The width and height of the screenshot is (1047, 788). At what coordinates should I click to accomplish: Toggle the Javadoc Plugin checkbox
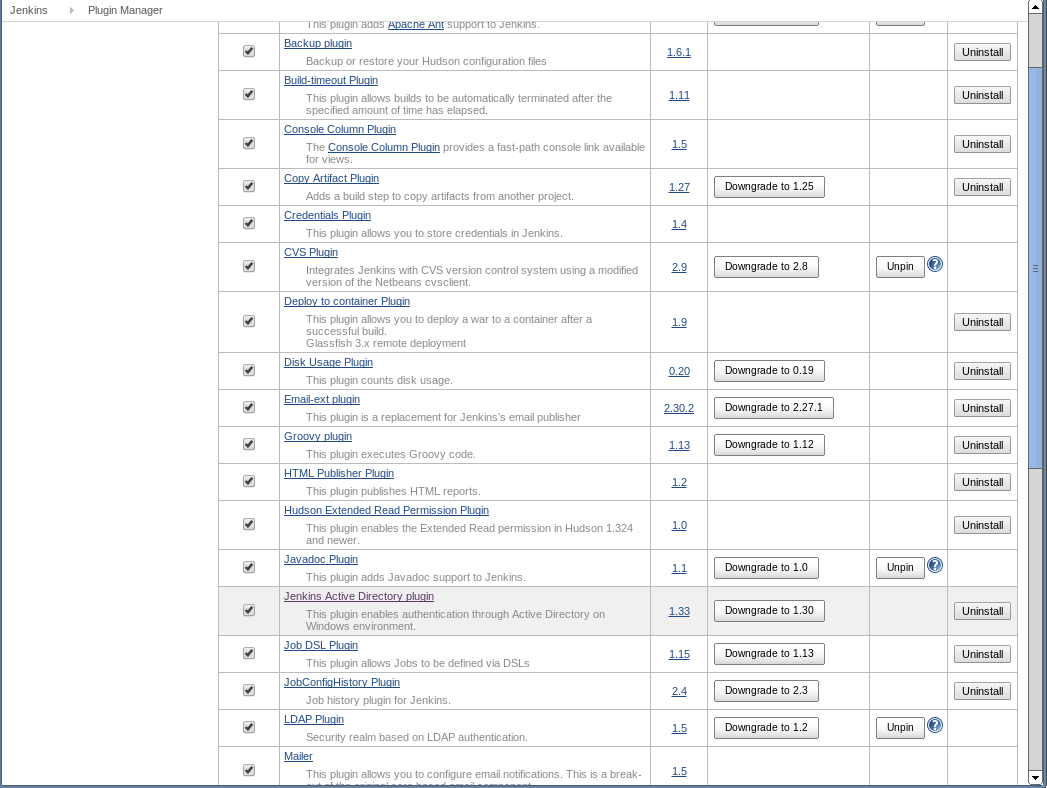pos(249,567)
